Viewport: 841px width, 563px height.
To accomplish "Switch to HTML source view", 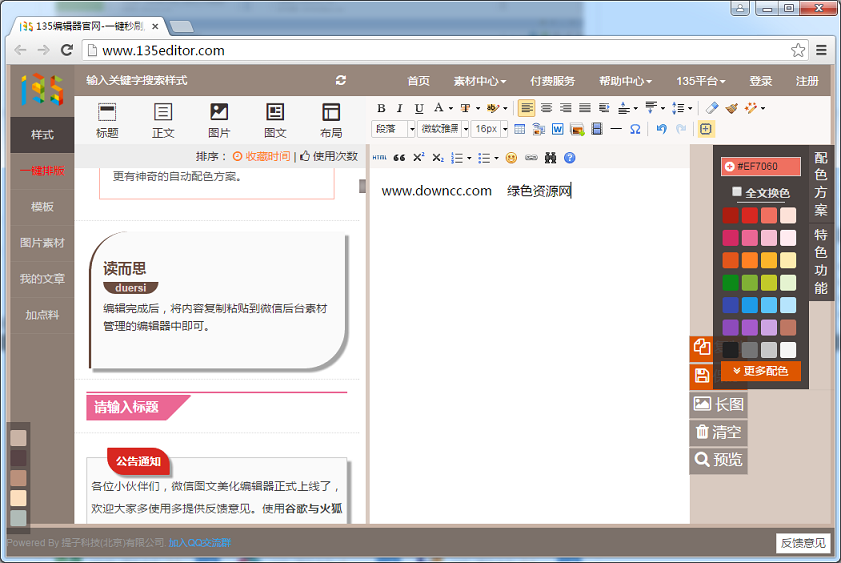I will point(380,158).
